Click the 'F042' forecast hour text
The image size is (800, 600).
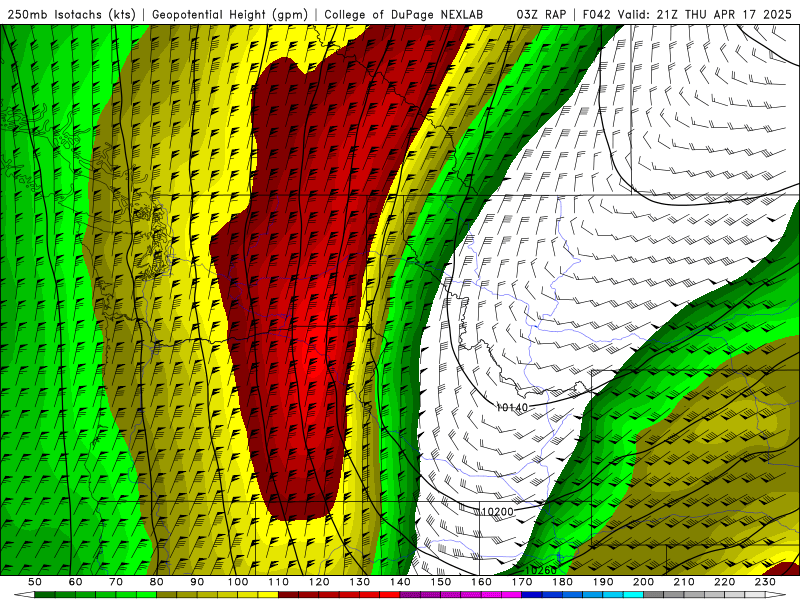coord(596,15)
